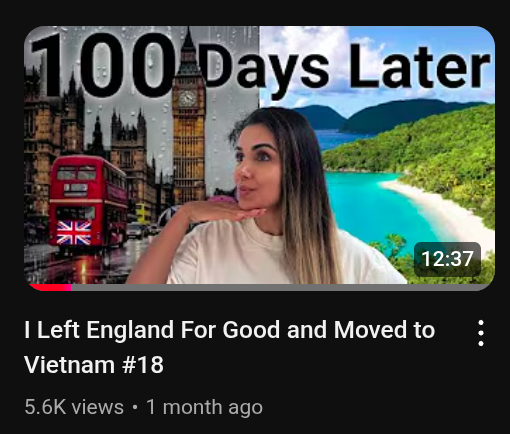Click the "Later" word in the thumbnail
The height and width of the screenshot is (434, 510).
420,67
